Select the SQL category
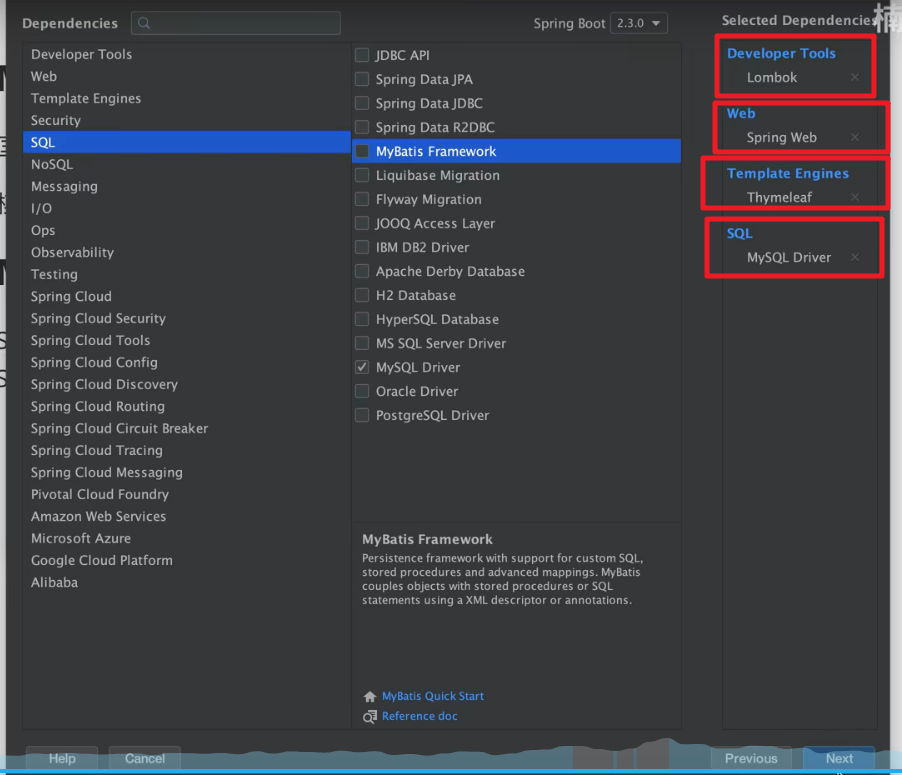The image size is (902, 775). point(186,142)
